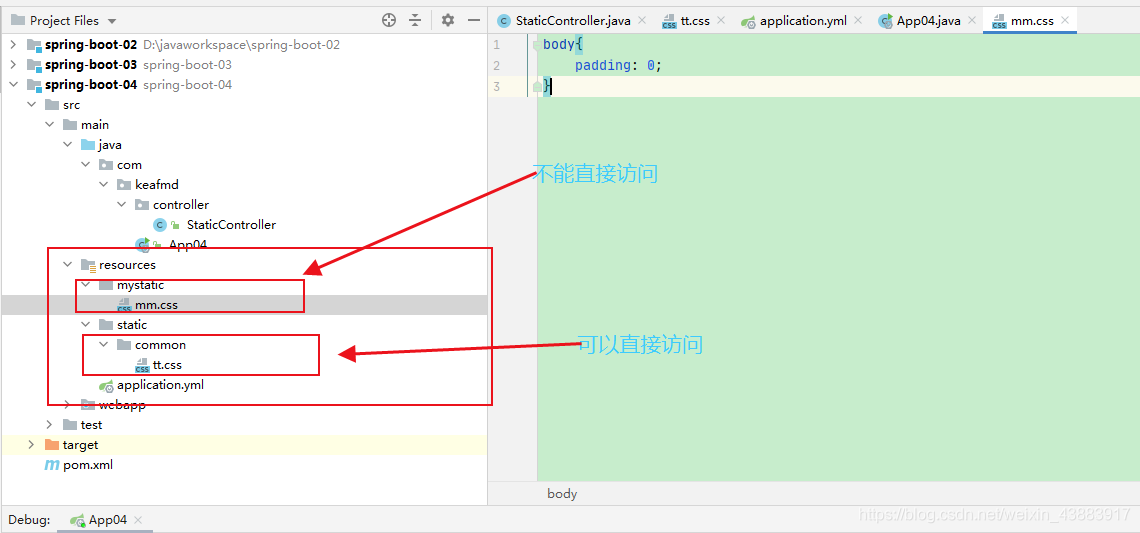Switch to the App04.java editor tab
This screenshot has height=533, width=1140.
pos(928,20)
